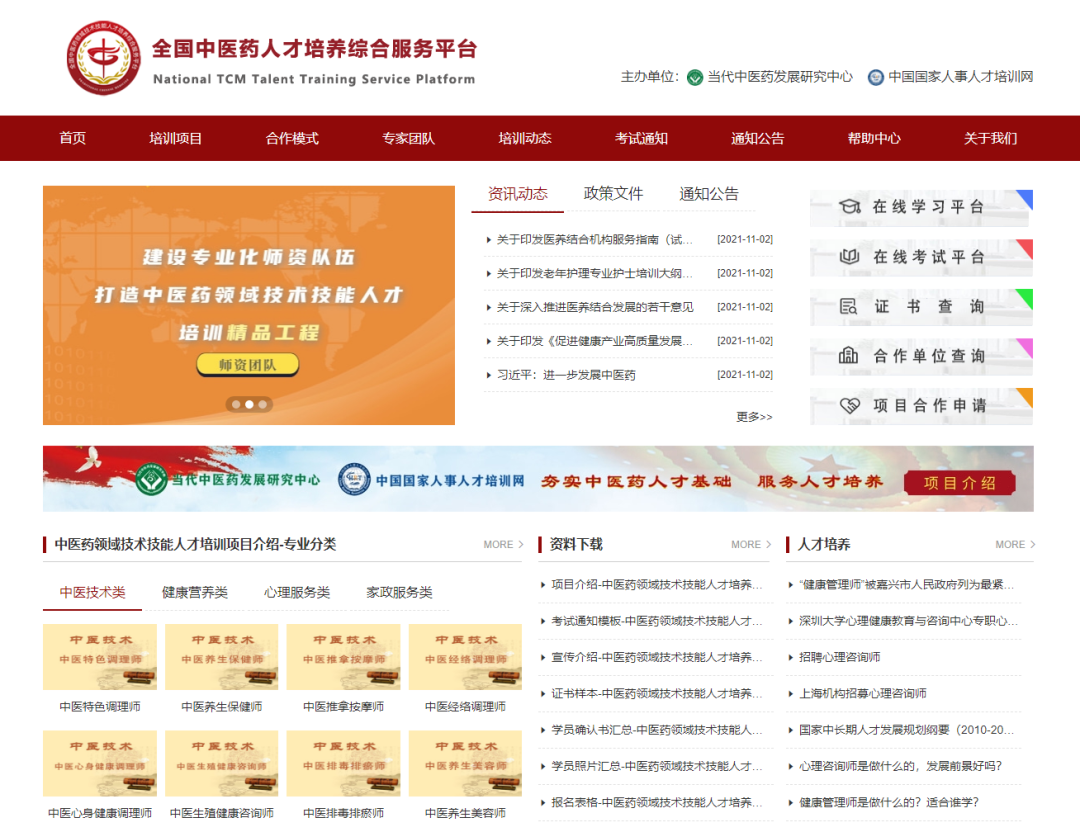The image size is (1080, 832).
Task: Switch to the 健康营养类 category
Action: pyautogui.click(x=196, y=592)
